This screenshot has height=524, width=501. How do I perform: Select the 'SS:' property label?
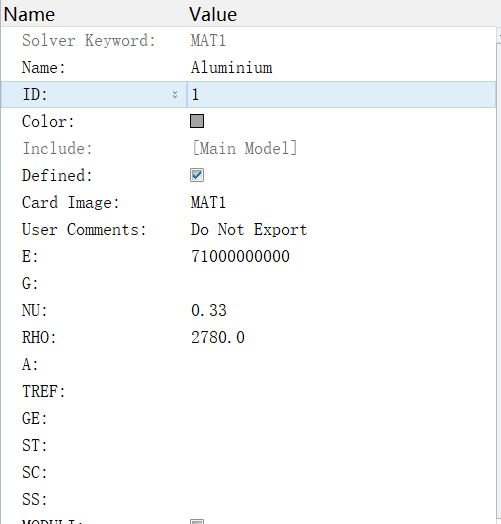click(x=35, y=500)
